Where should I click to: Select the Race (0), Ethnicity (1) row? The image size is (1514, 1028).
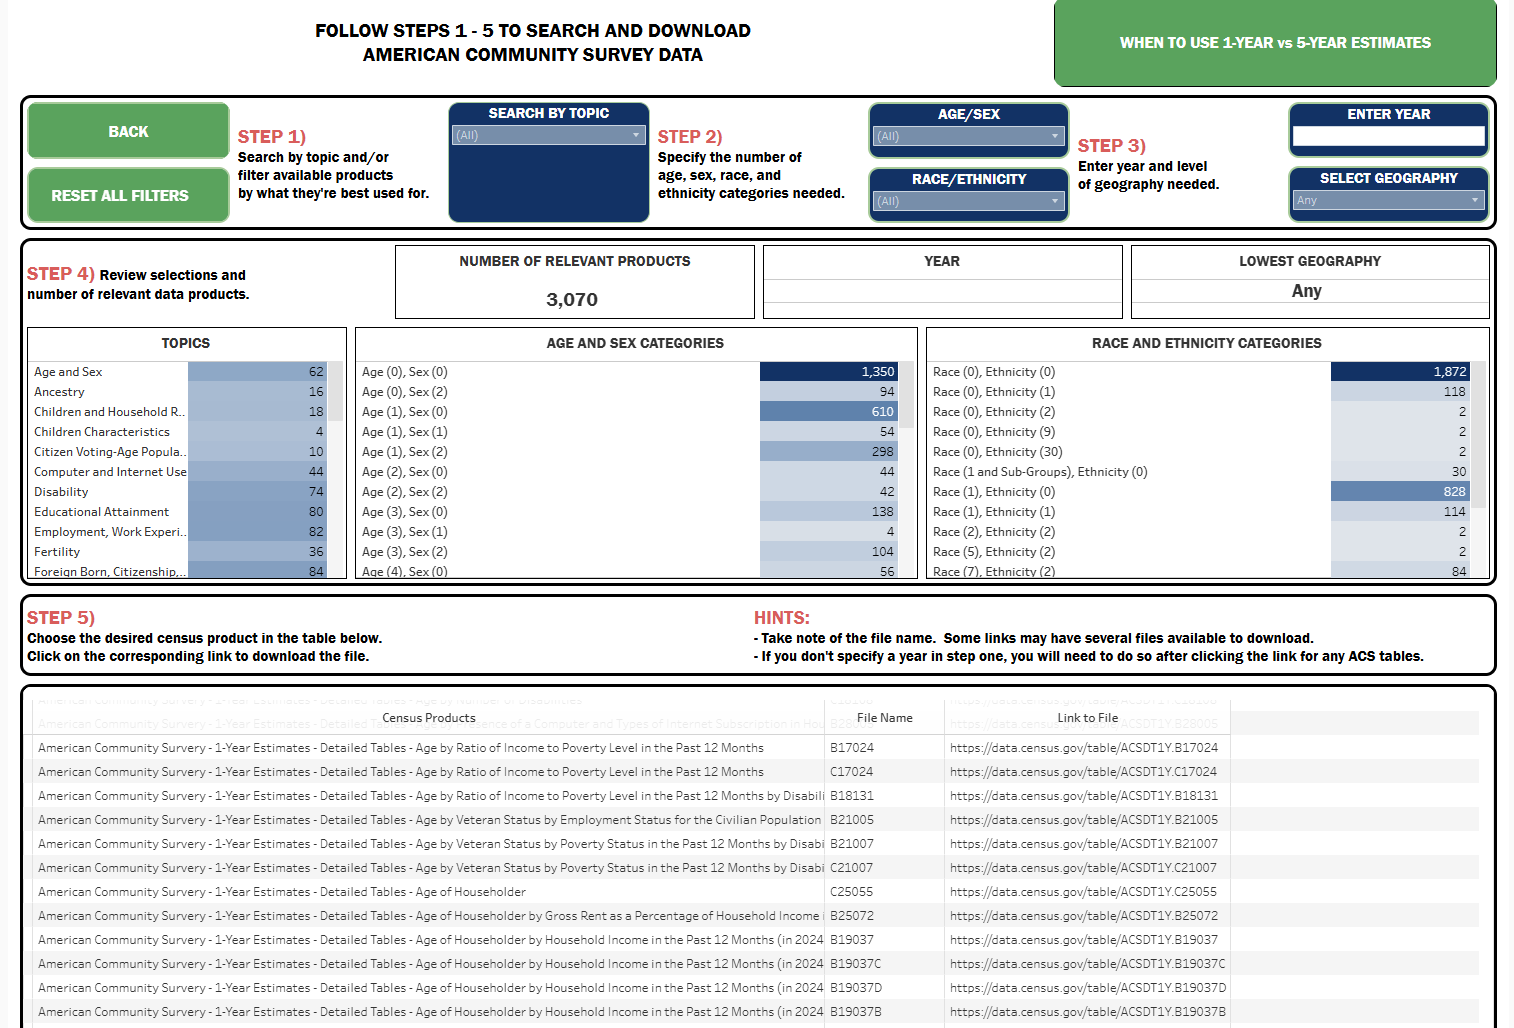click(1200, 392)
